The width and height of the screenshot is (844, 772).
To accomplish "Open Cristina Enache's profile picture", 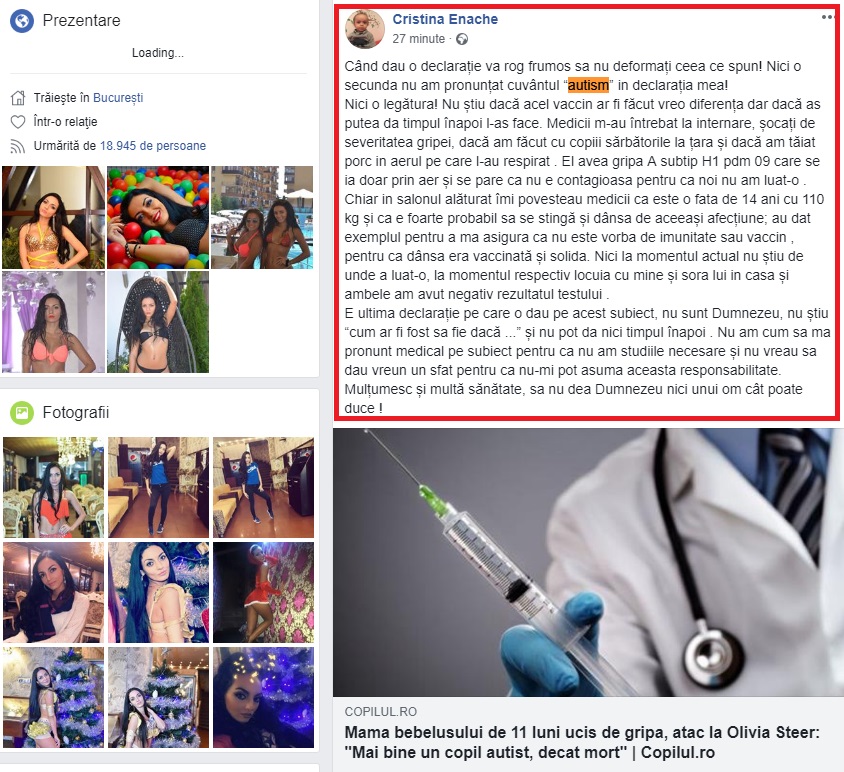I will click(365, 29).
